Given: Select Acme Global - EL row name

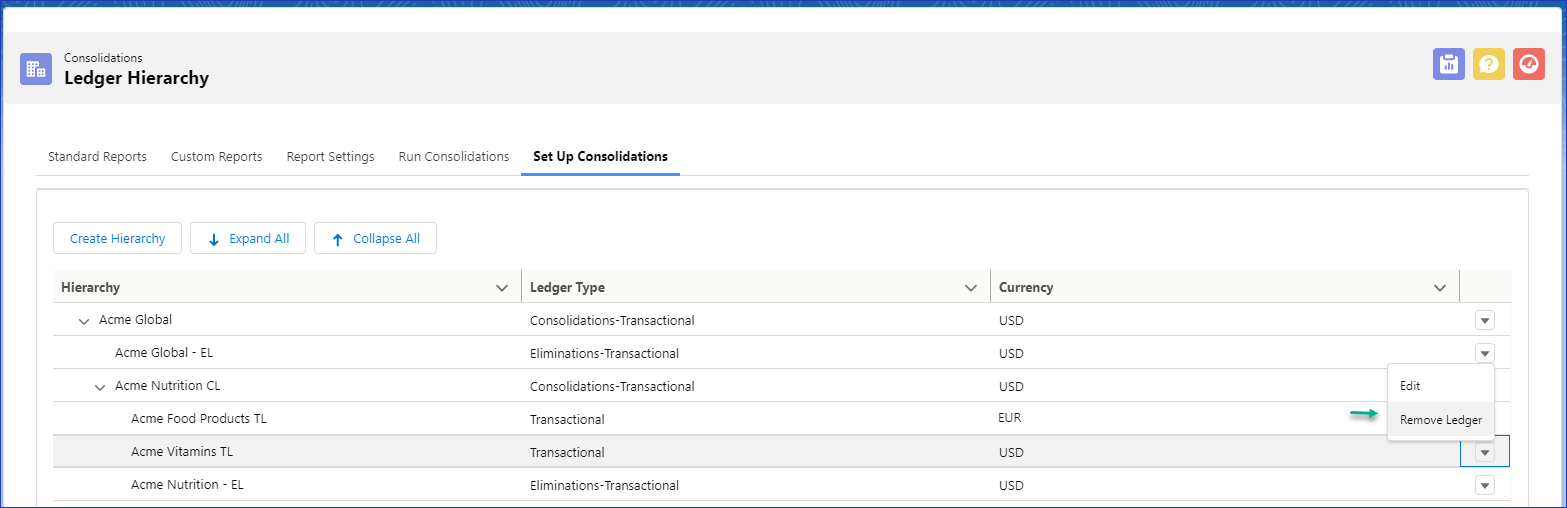Looking at the screenshot, I should [164, 353].
